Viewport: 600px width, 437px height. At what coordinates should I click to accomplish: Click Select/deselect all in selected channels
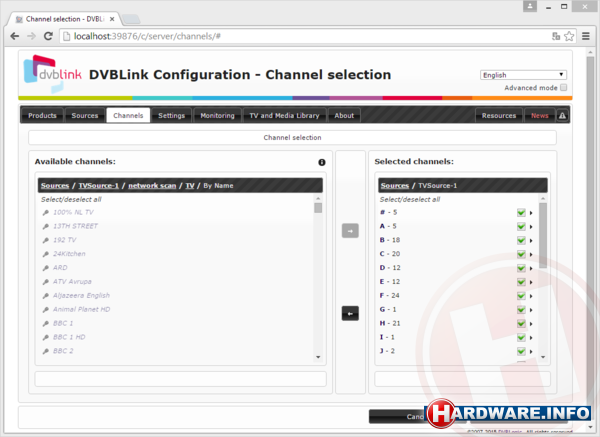[410, 199]
